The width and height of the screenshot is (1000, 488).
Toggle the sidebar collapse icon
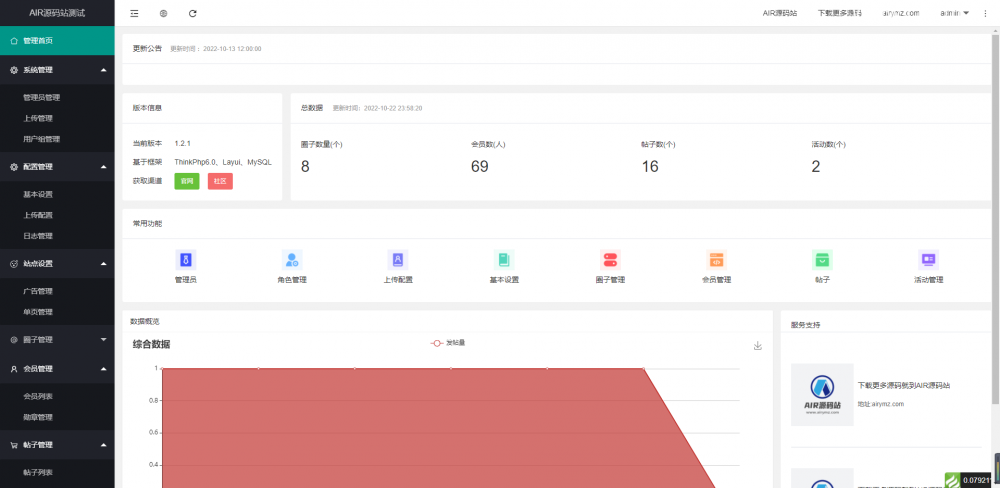[x=134, y=13]
